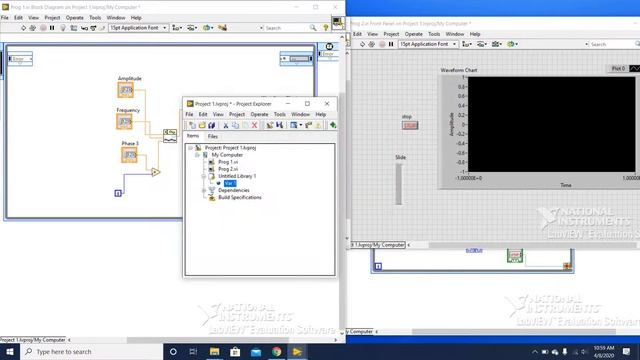Image resolution: width=640 pixels, height=360 pixels.
Task: Select Prog 1.vi in project tree
Action: [228, 162]
